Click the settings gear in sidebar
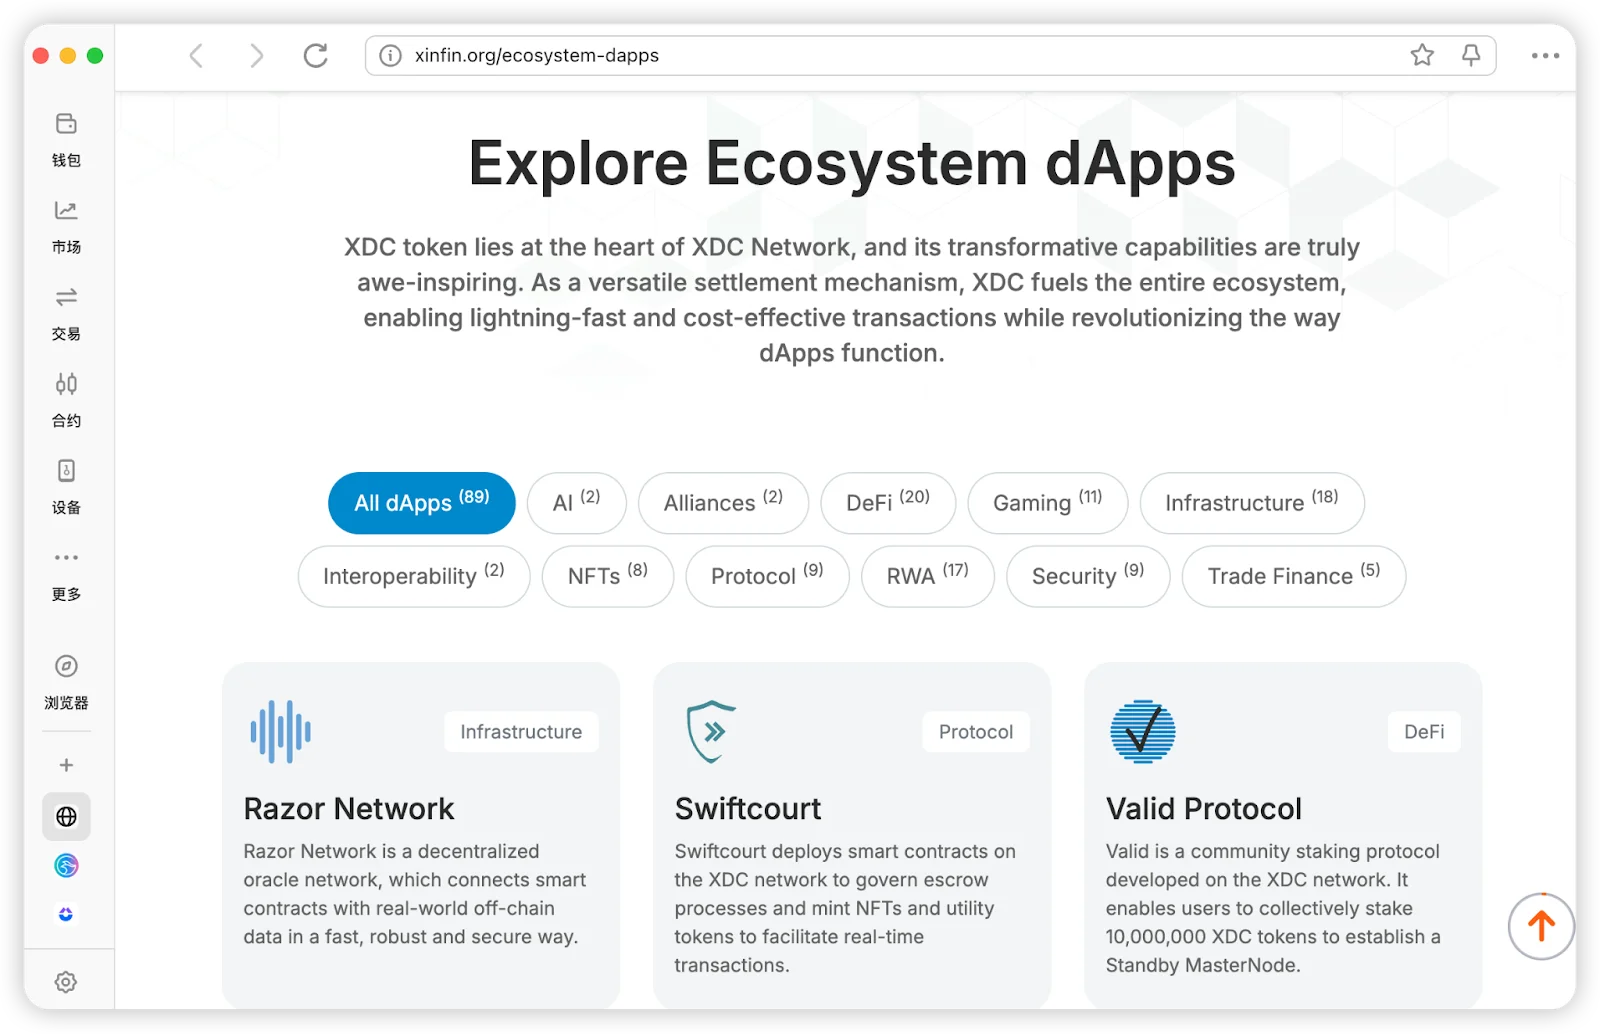This screenshot has width=1600, height=1034. [x=66, y=982]
